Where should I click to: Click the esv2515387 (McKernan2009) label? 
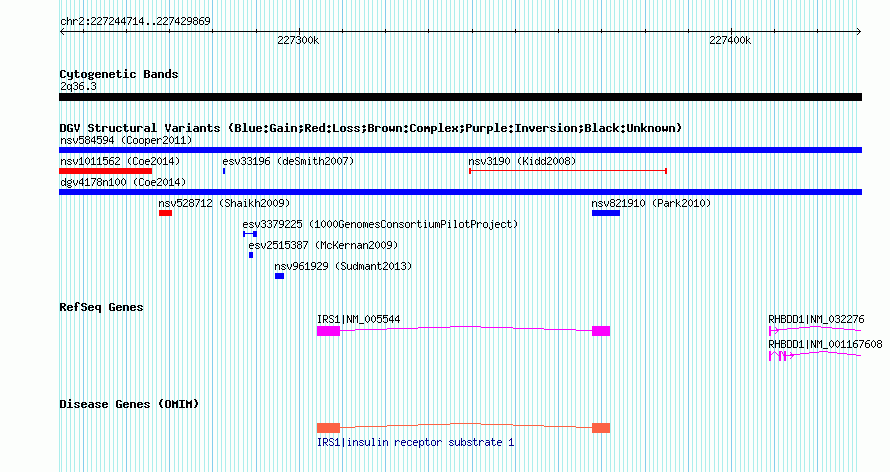[324, 245]
